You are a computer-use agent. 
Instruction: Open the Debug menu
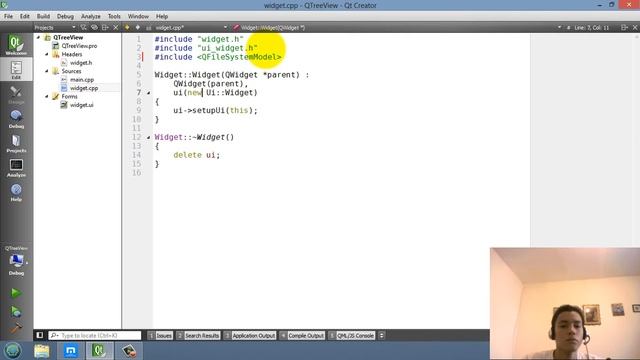pos(65,16)
